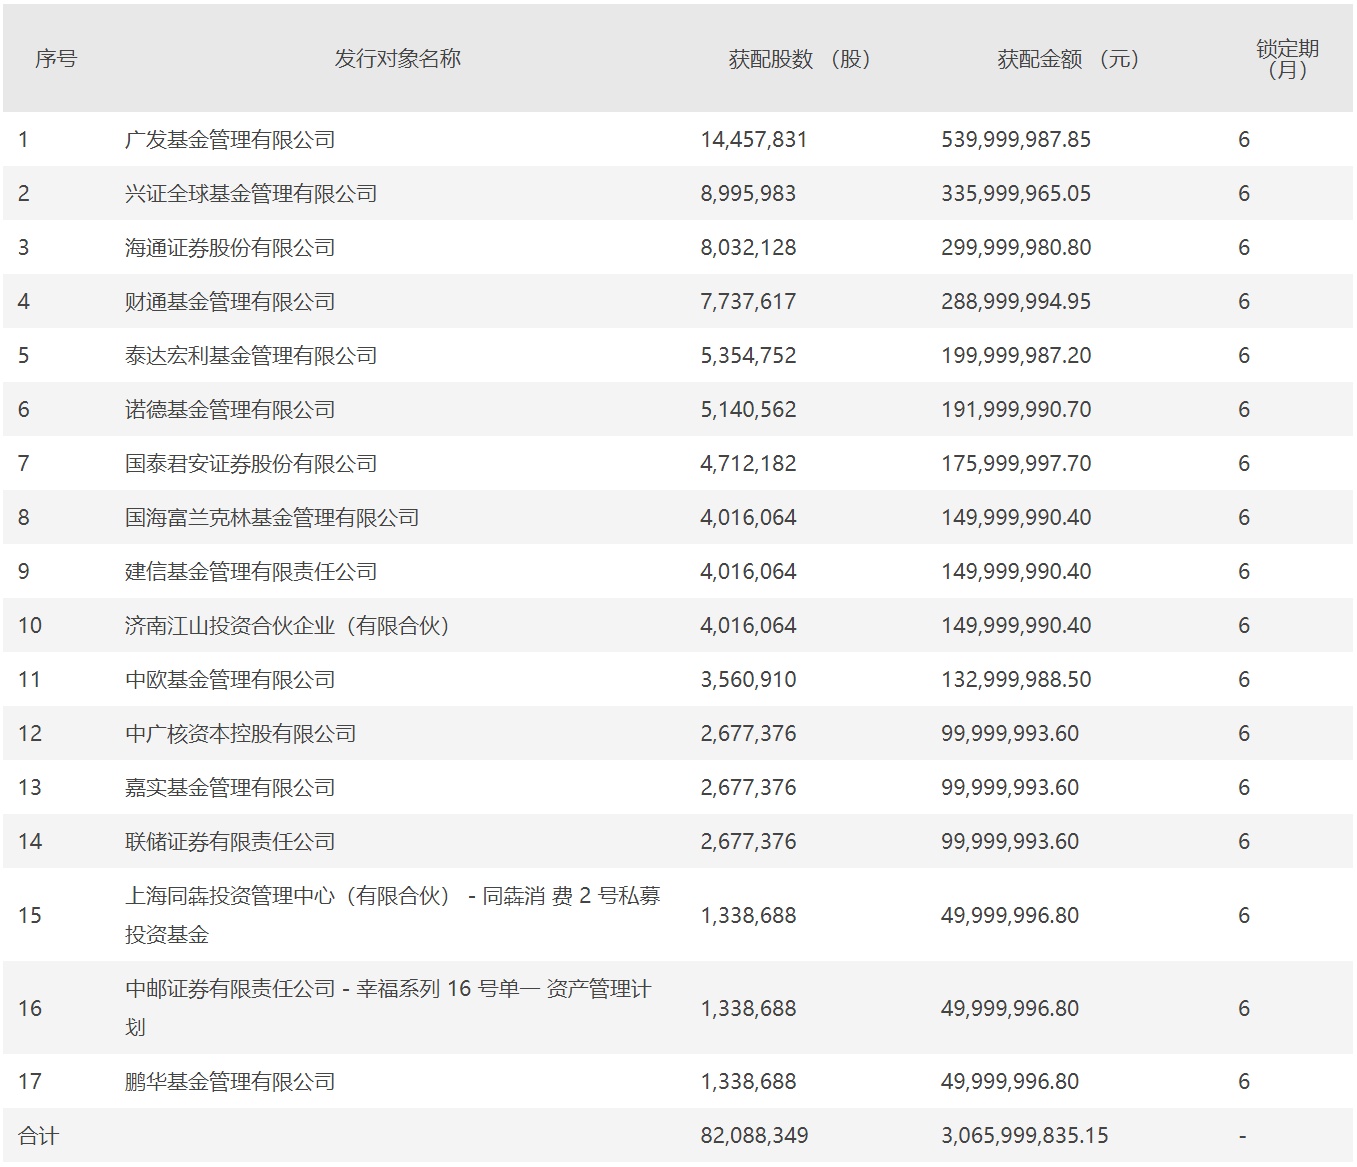Click the share count 7,737,617
This screenshot has height=1167, width=1357.
click(x=749, y=302)
